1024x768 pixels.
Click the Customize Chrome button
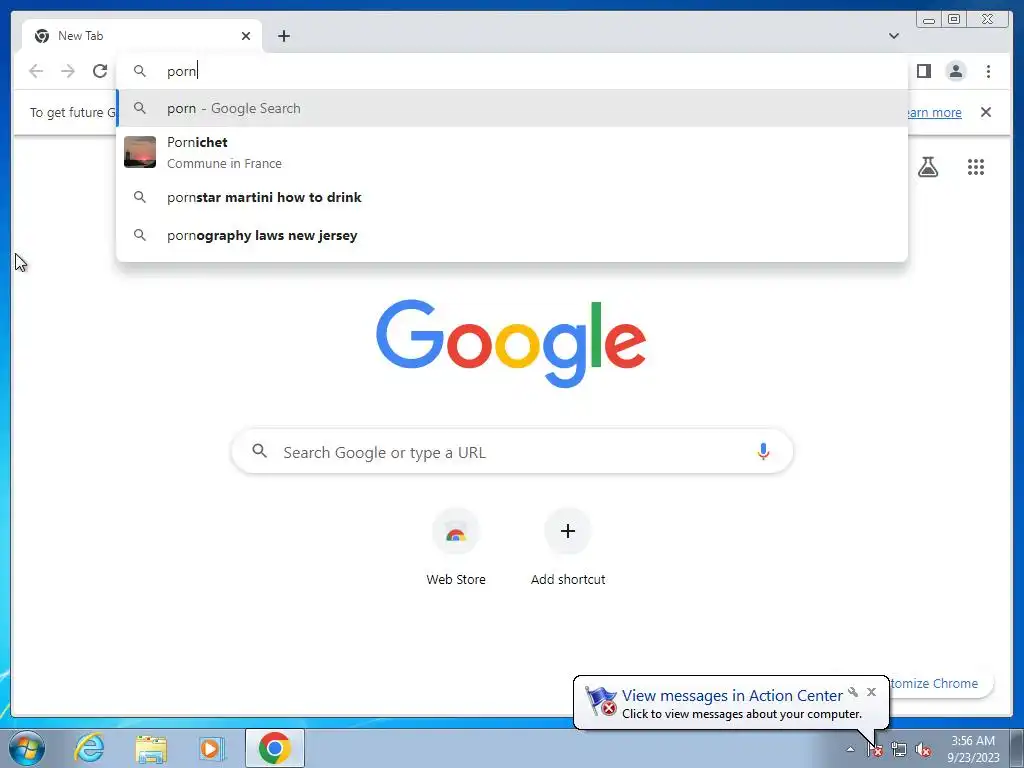click(x=940, y=683)
